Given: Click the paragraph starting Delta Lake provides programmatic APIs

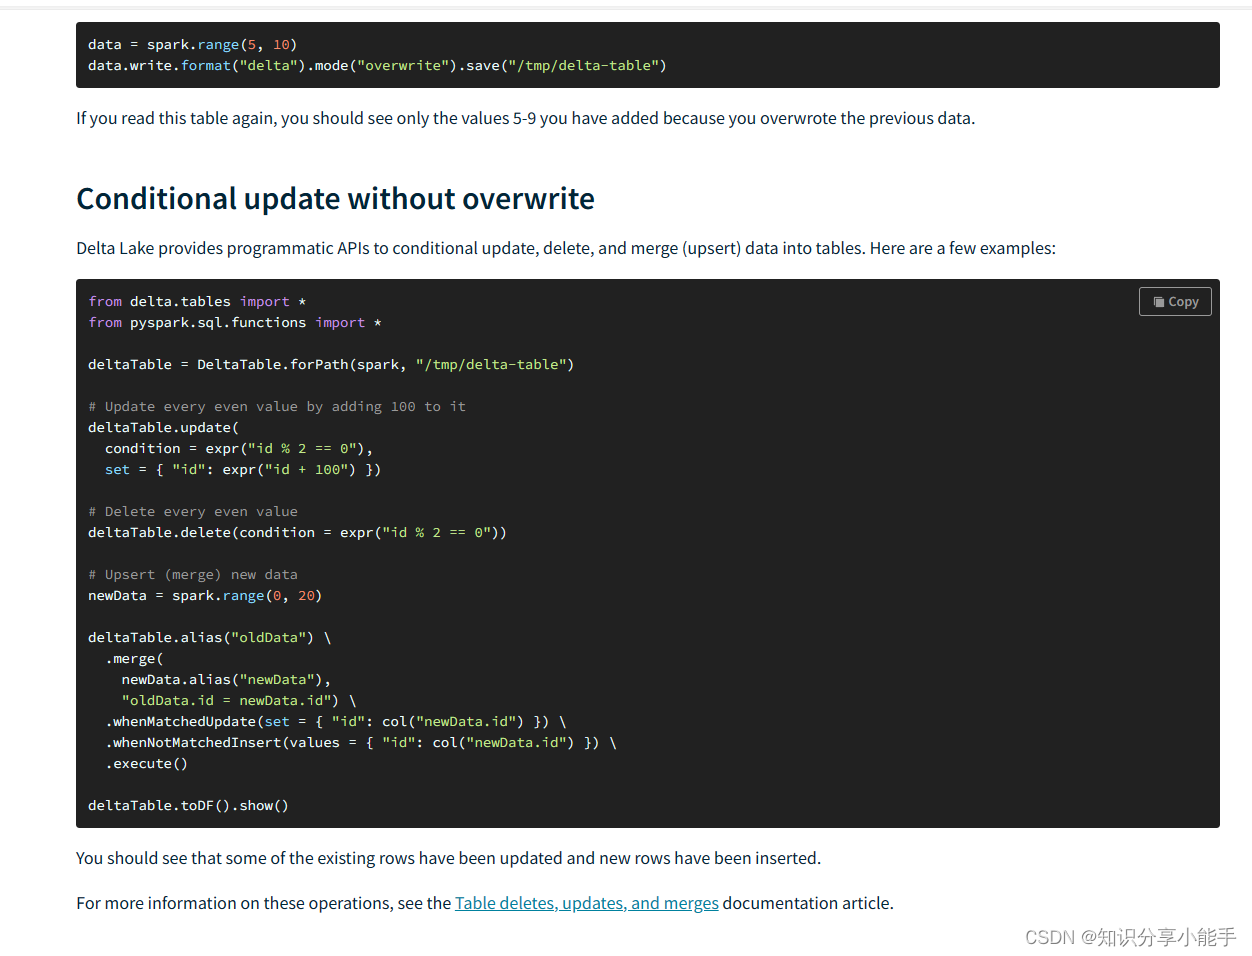Looking at the screenshot, I should (566, 248).
